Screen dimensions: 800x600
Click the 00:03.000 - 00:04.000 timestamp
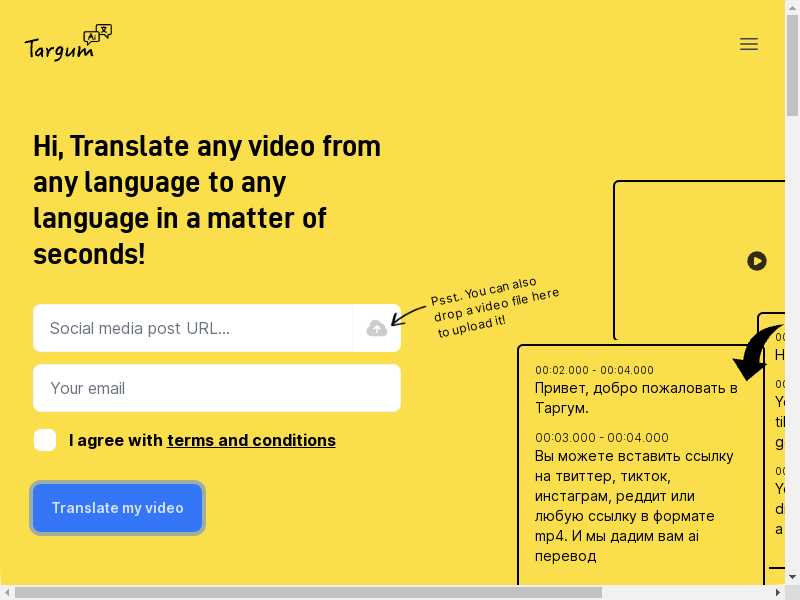[602, 437]
